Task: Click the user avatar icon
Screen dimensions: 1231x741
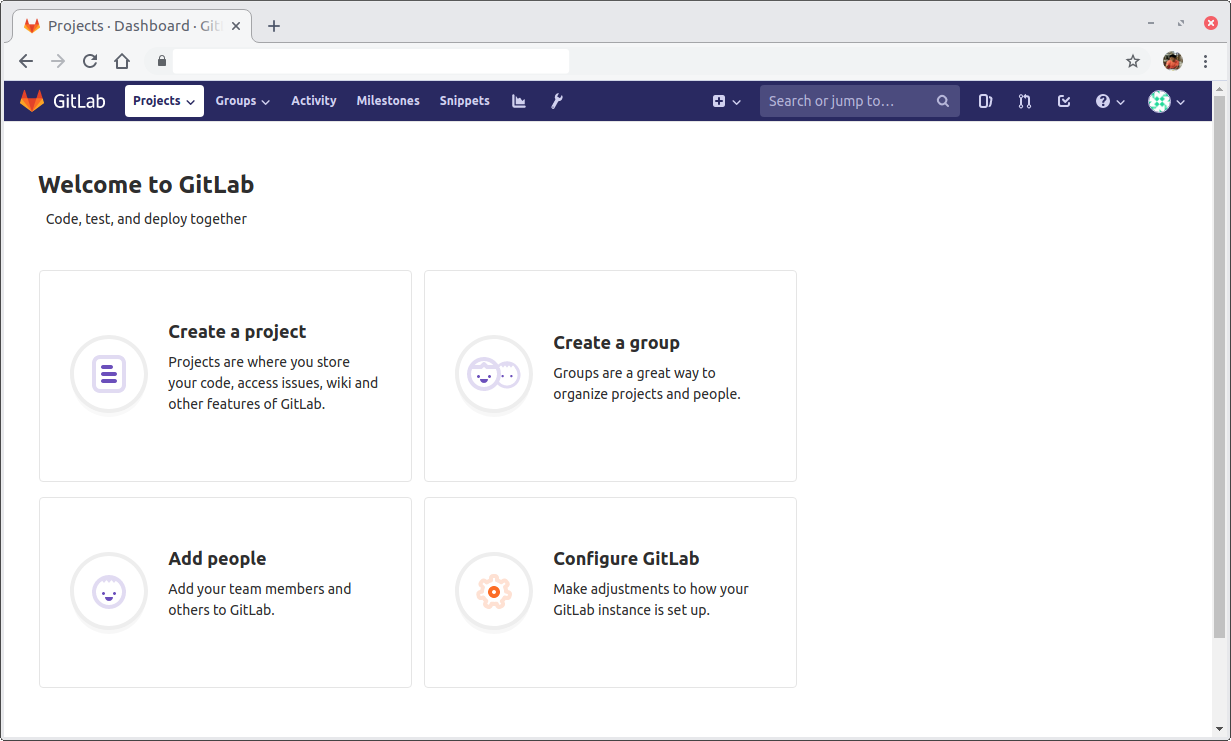Action: coord(1159,101)
